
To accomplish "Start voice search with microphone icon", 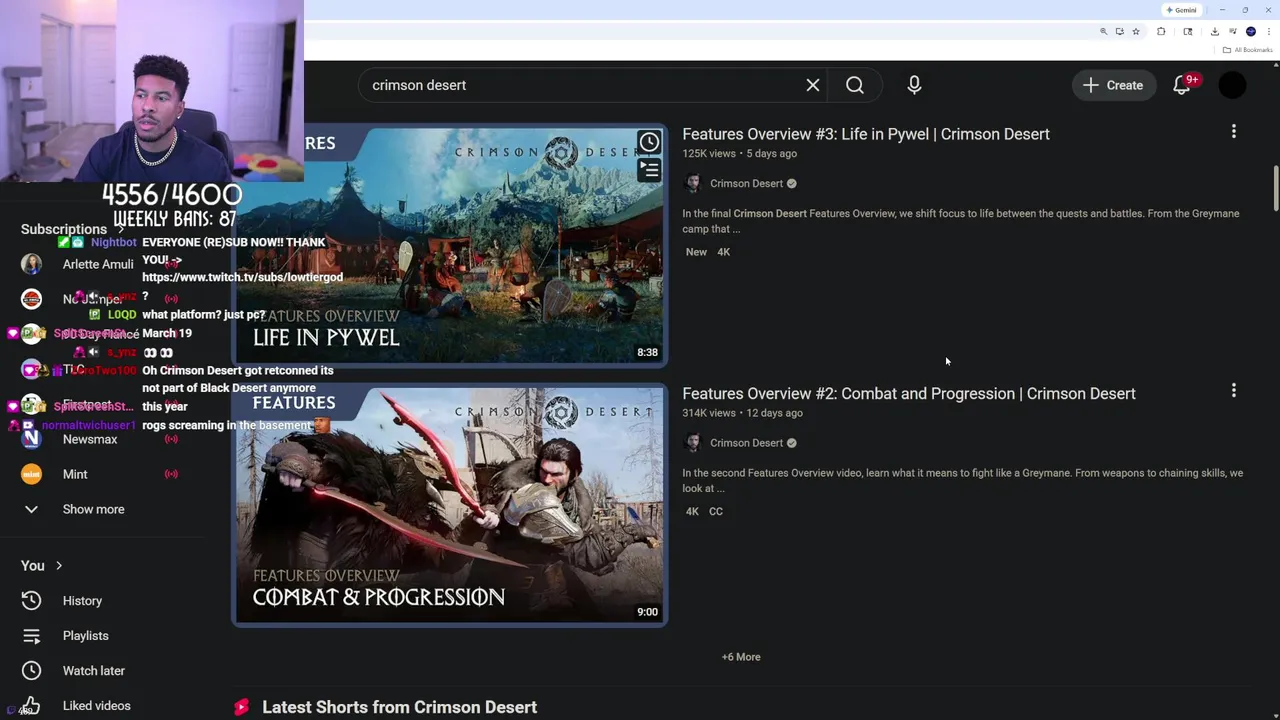I will click(x=914, y=85).
